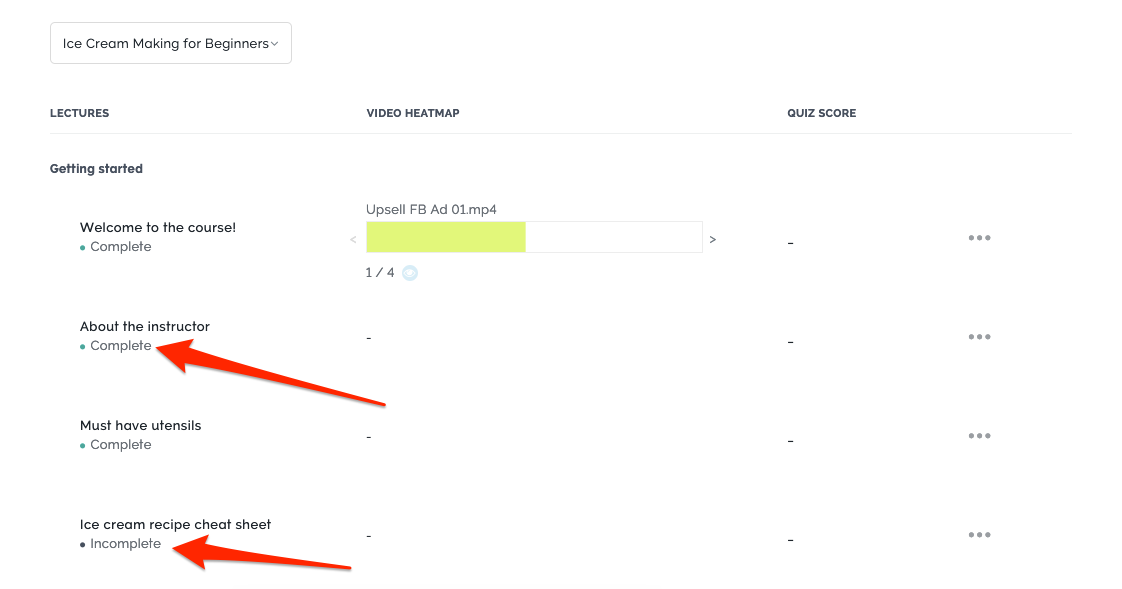Screen dimensions: 1122x589
Task: Click the Upsell FB Ad 01.mp4 video name
Action: click(431, 210)
